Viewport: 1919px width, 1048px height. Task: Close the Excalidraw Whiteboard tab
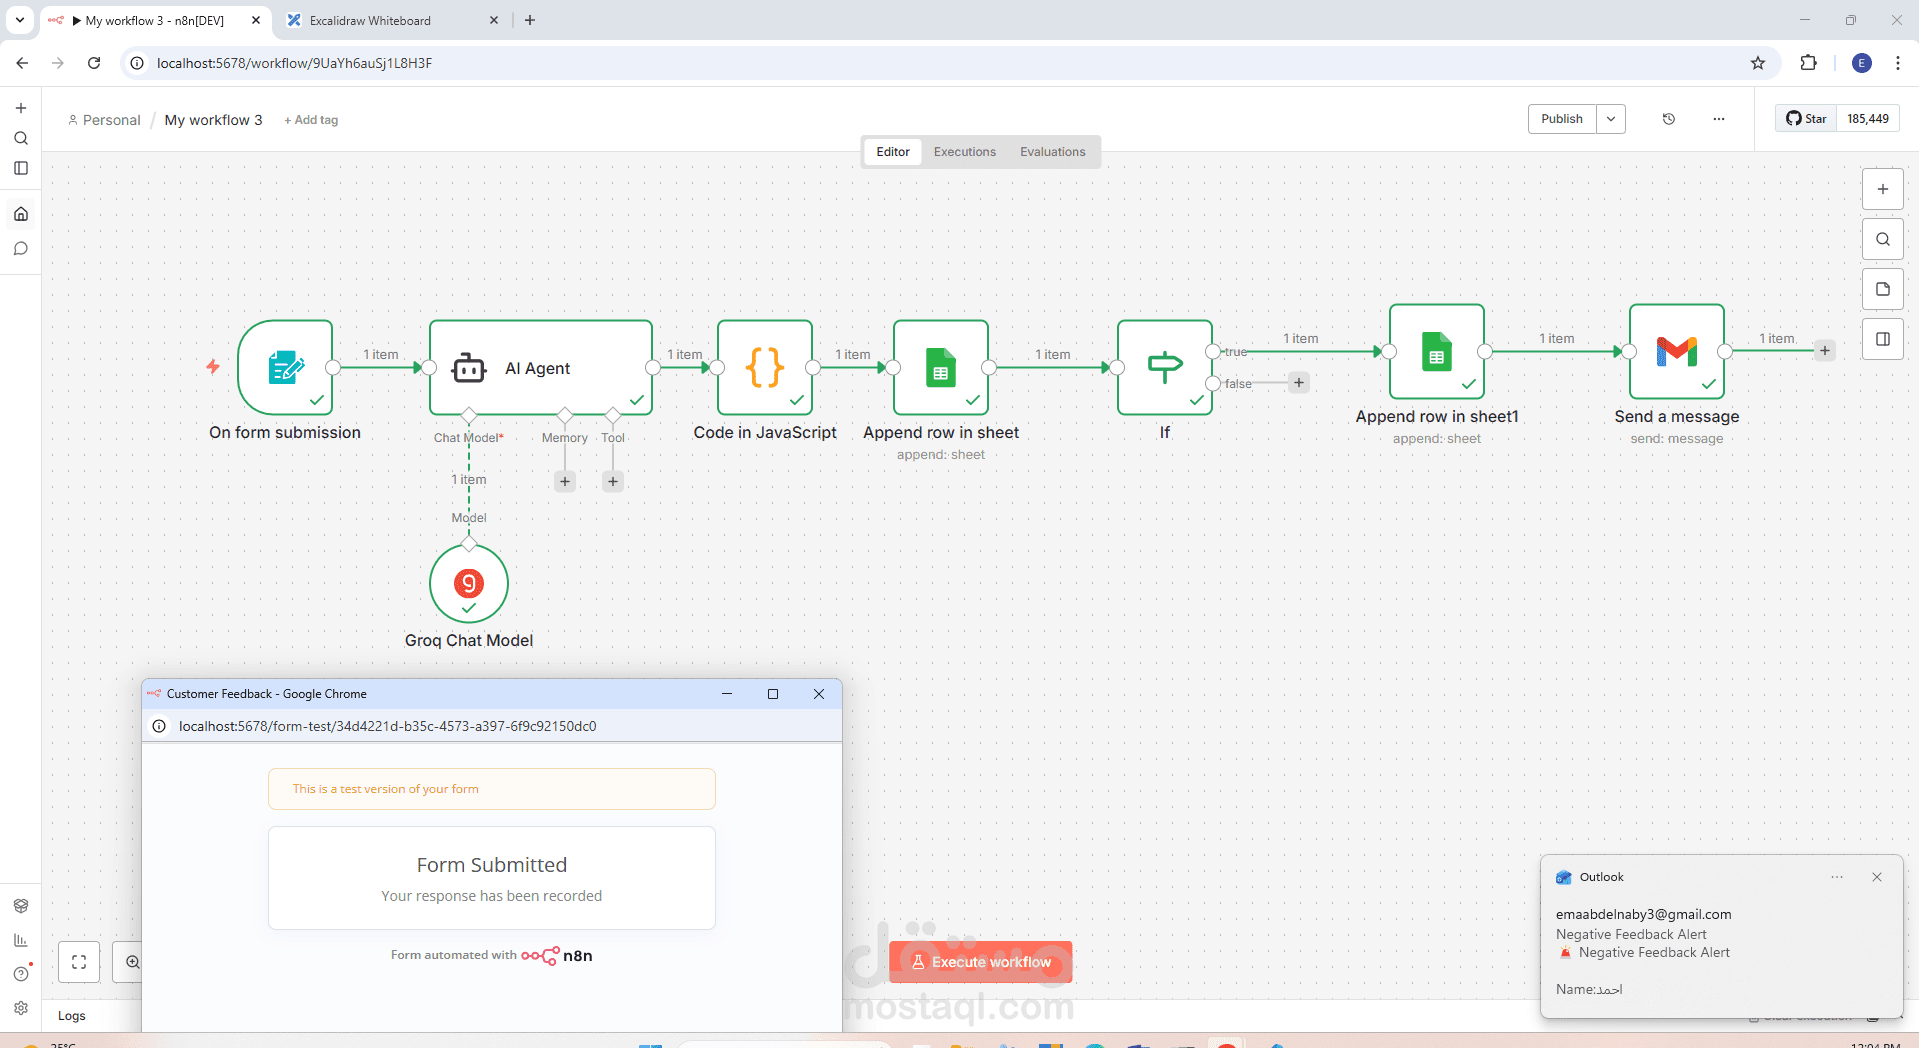click(x=494, y=20)
